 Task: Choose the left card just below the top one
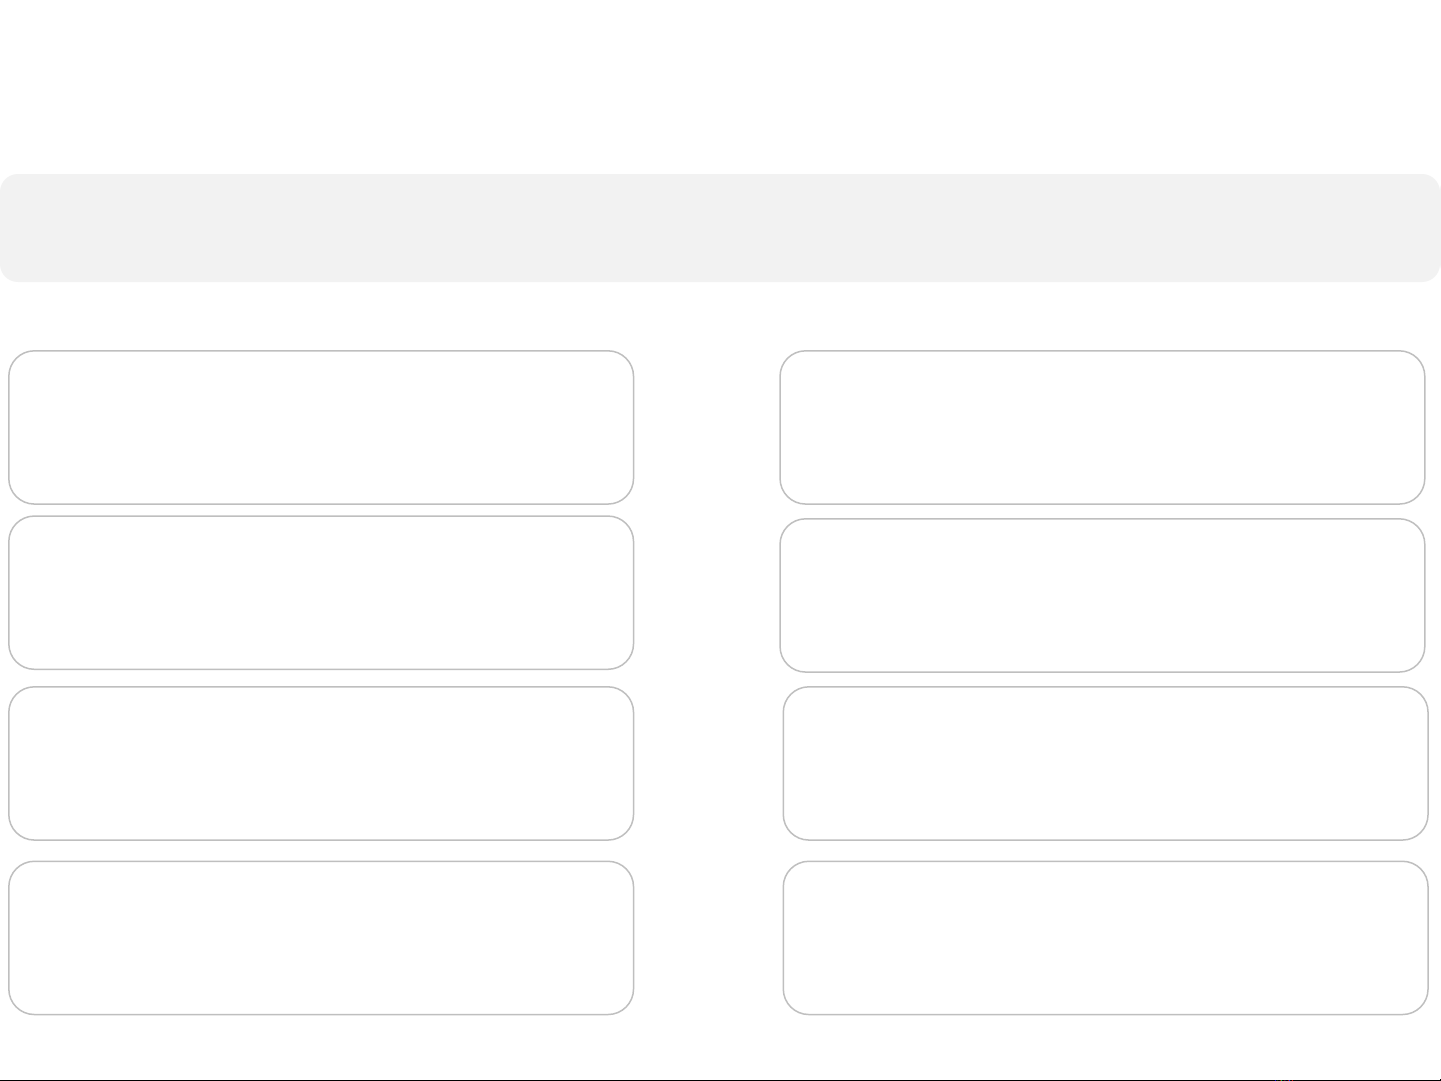[321, 593]
